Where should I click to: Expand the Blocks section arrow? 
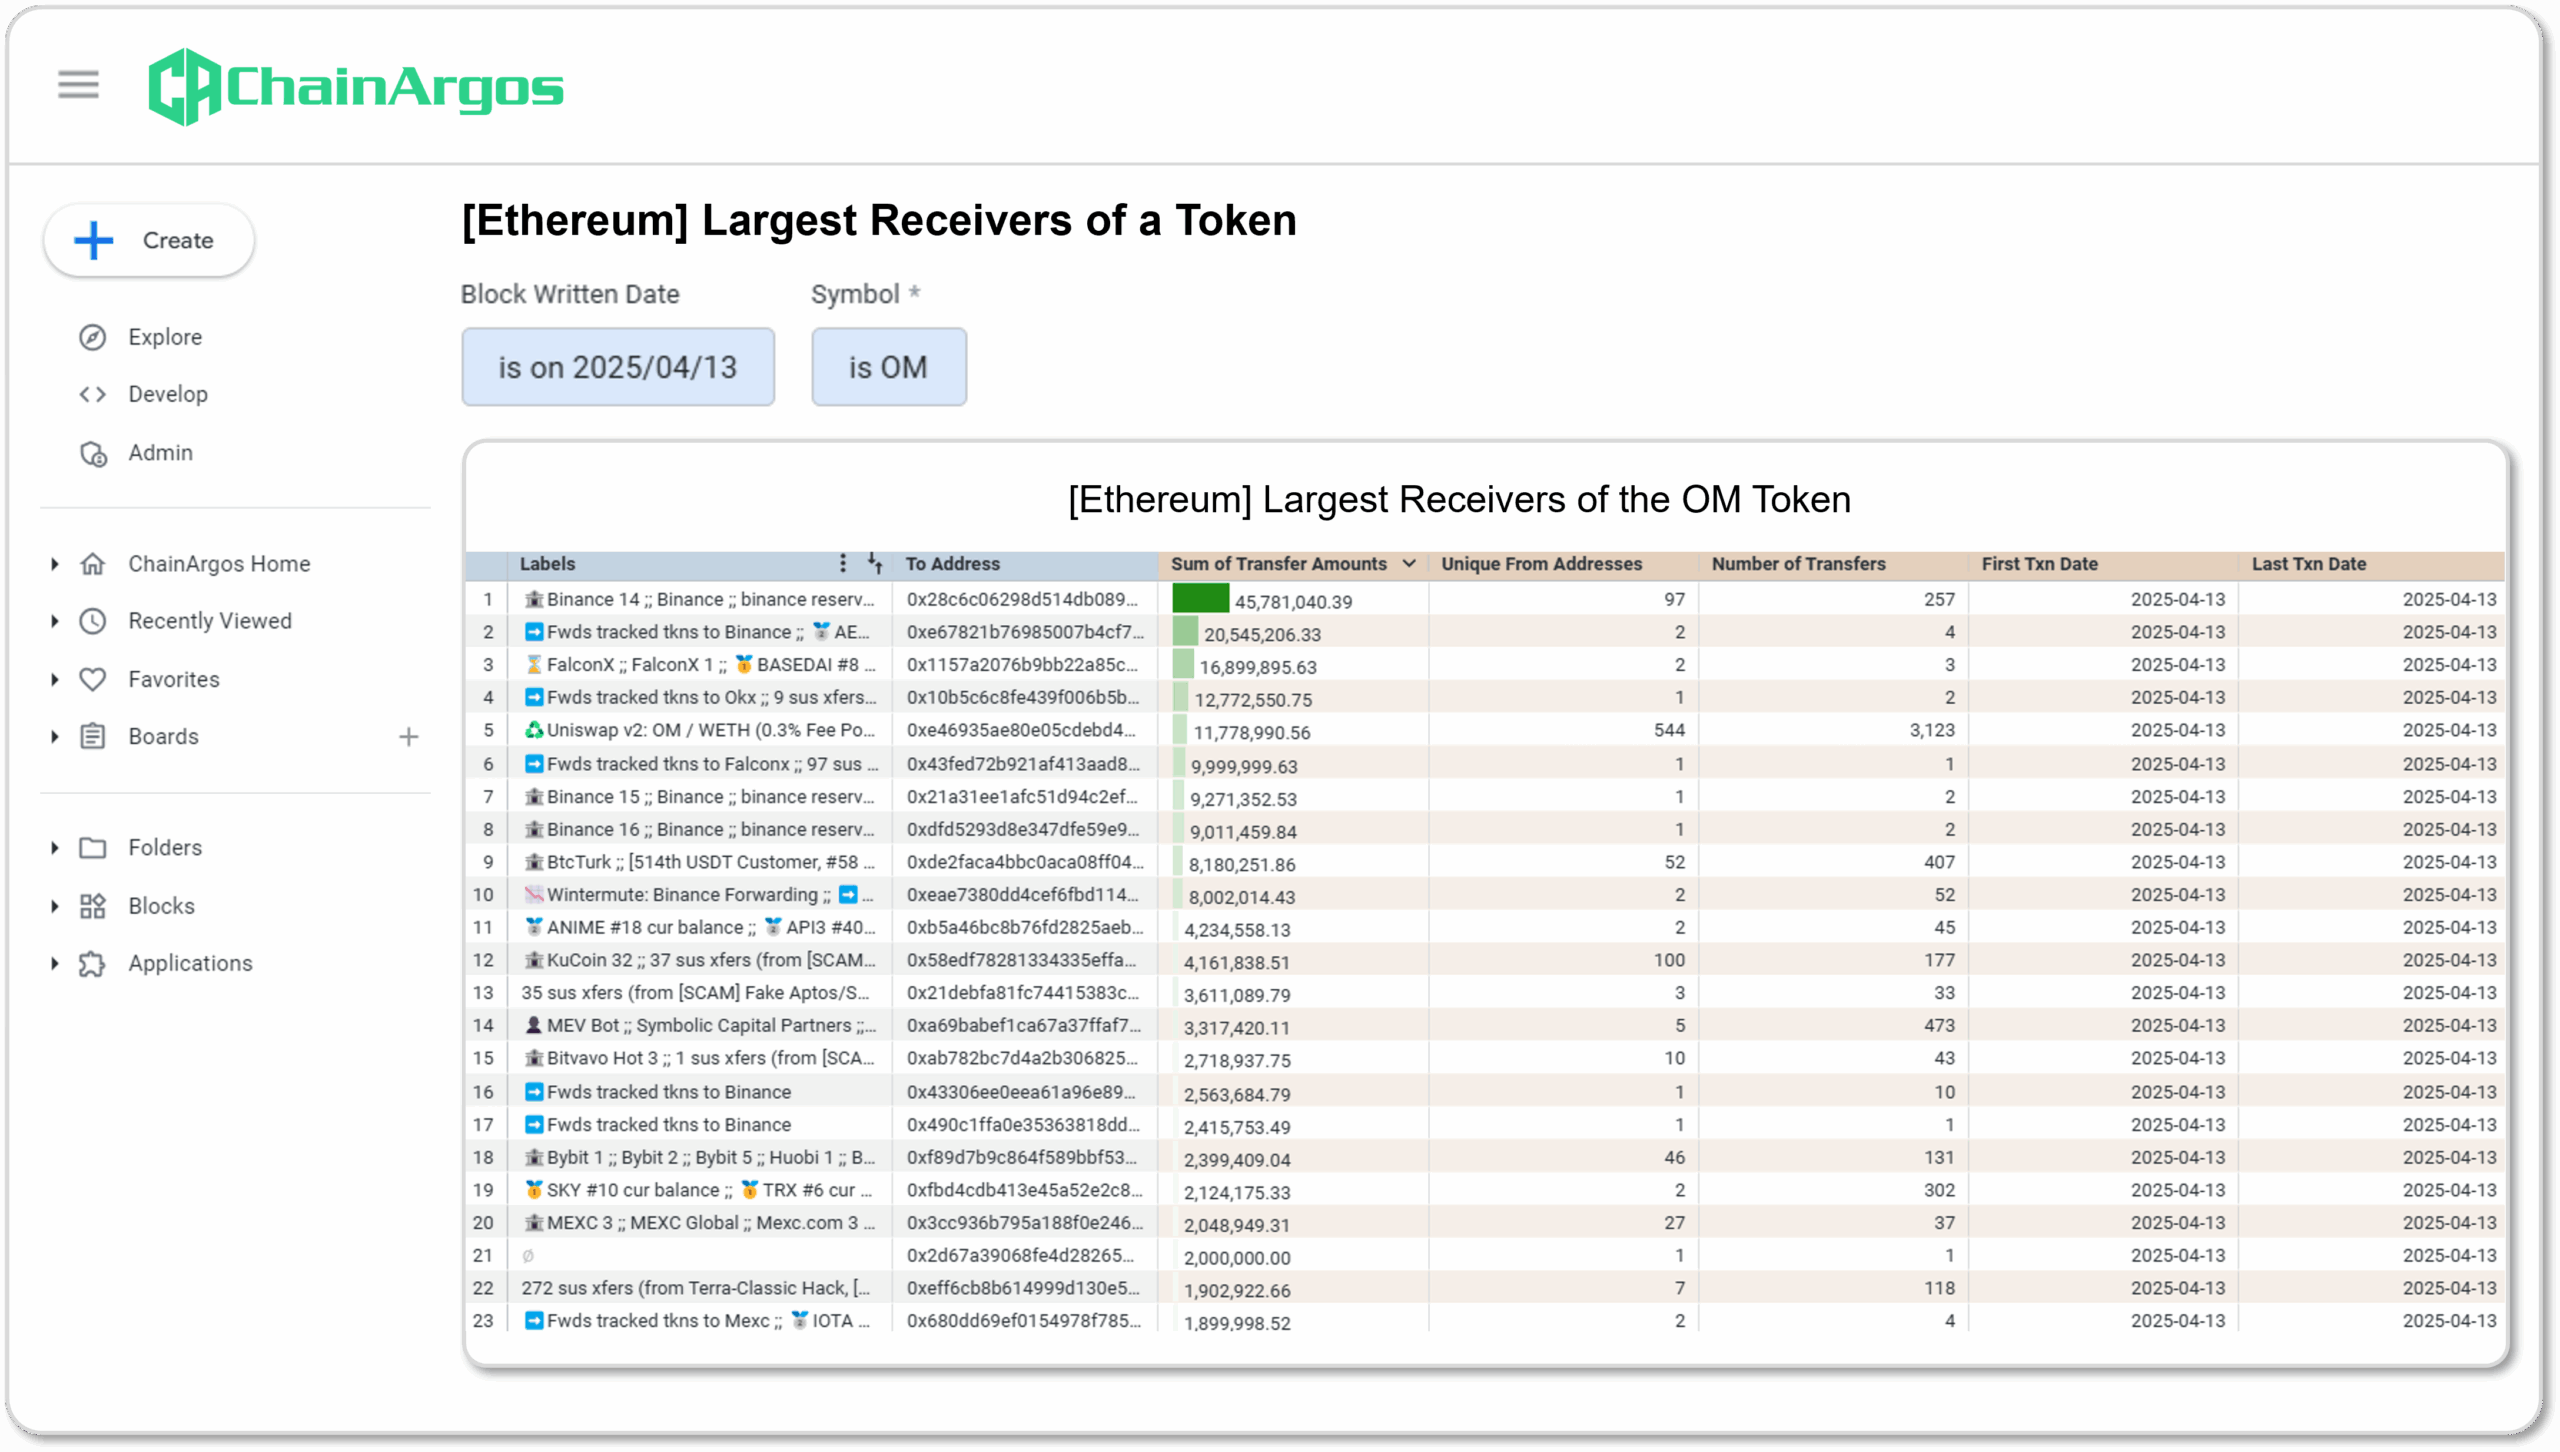pyautogui.click(x=55, y=906)
